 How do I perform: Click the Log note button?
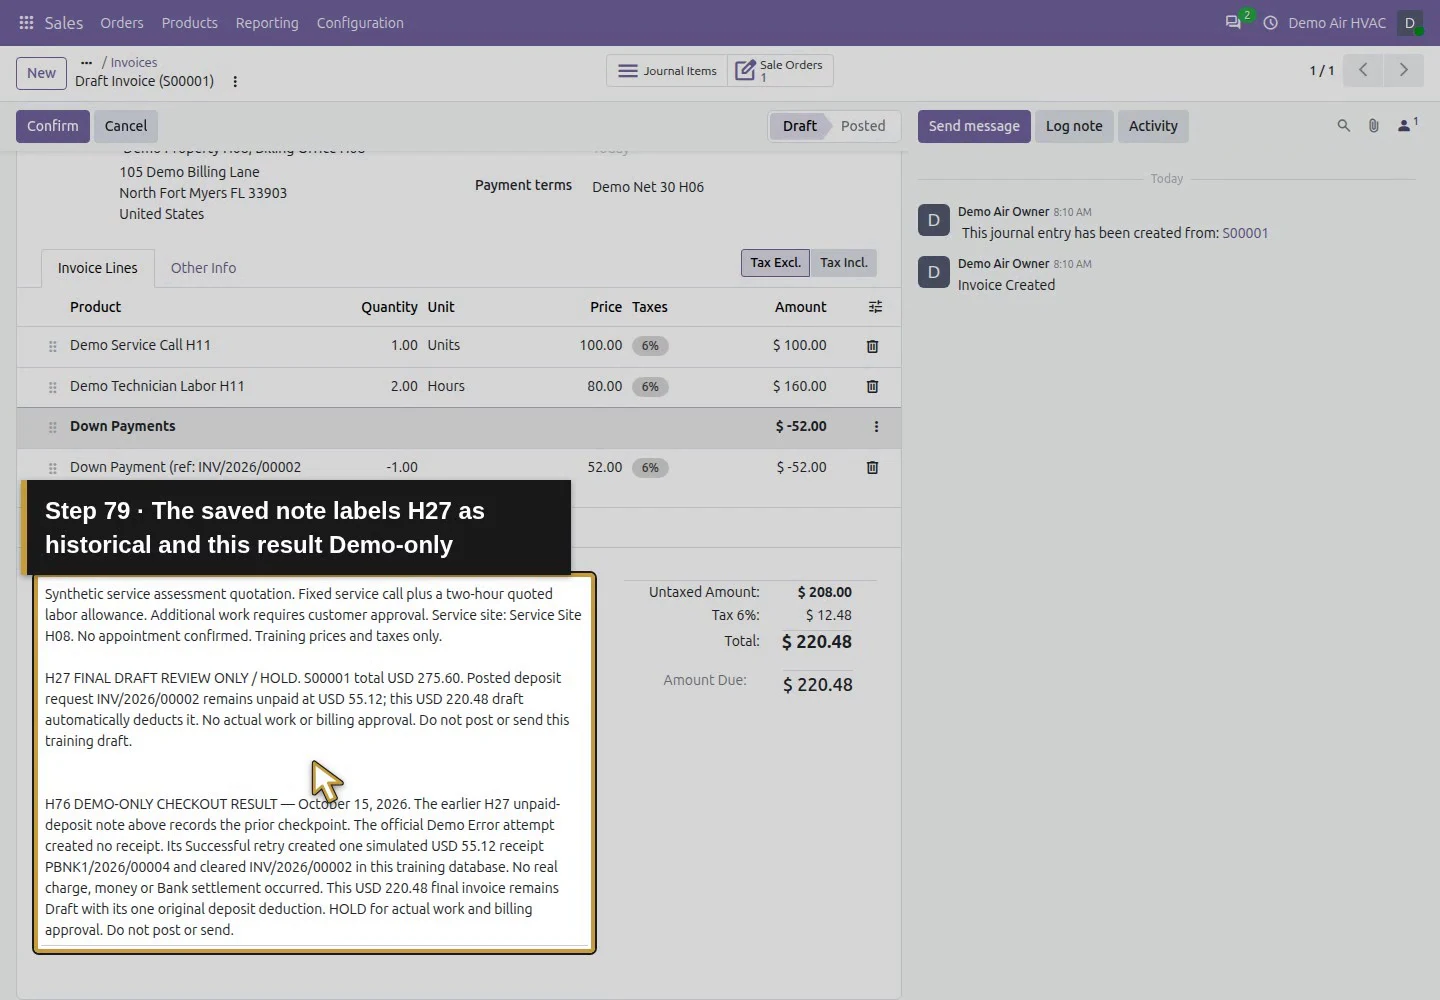click(1074, 126)
